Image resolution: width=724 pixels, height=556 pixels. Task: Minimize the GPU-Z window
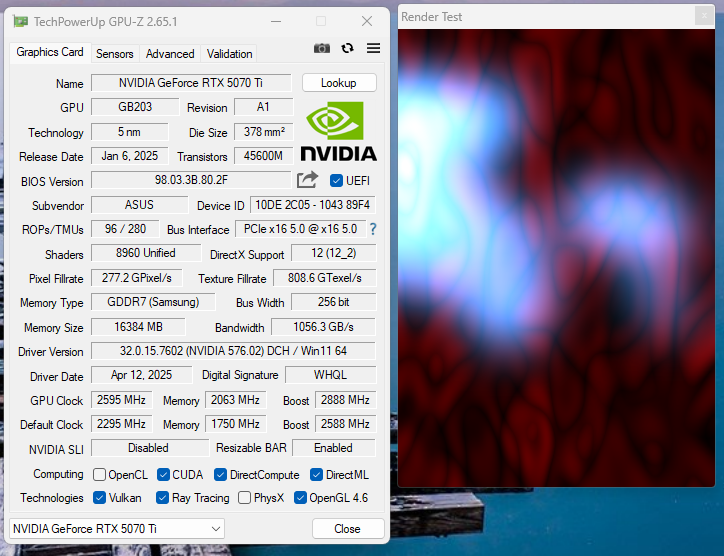click(276, 21)
